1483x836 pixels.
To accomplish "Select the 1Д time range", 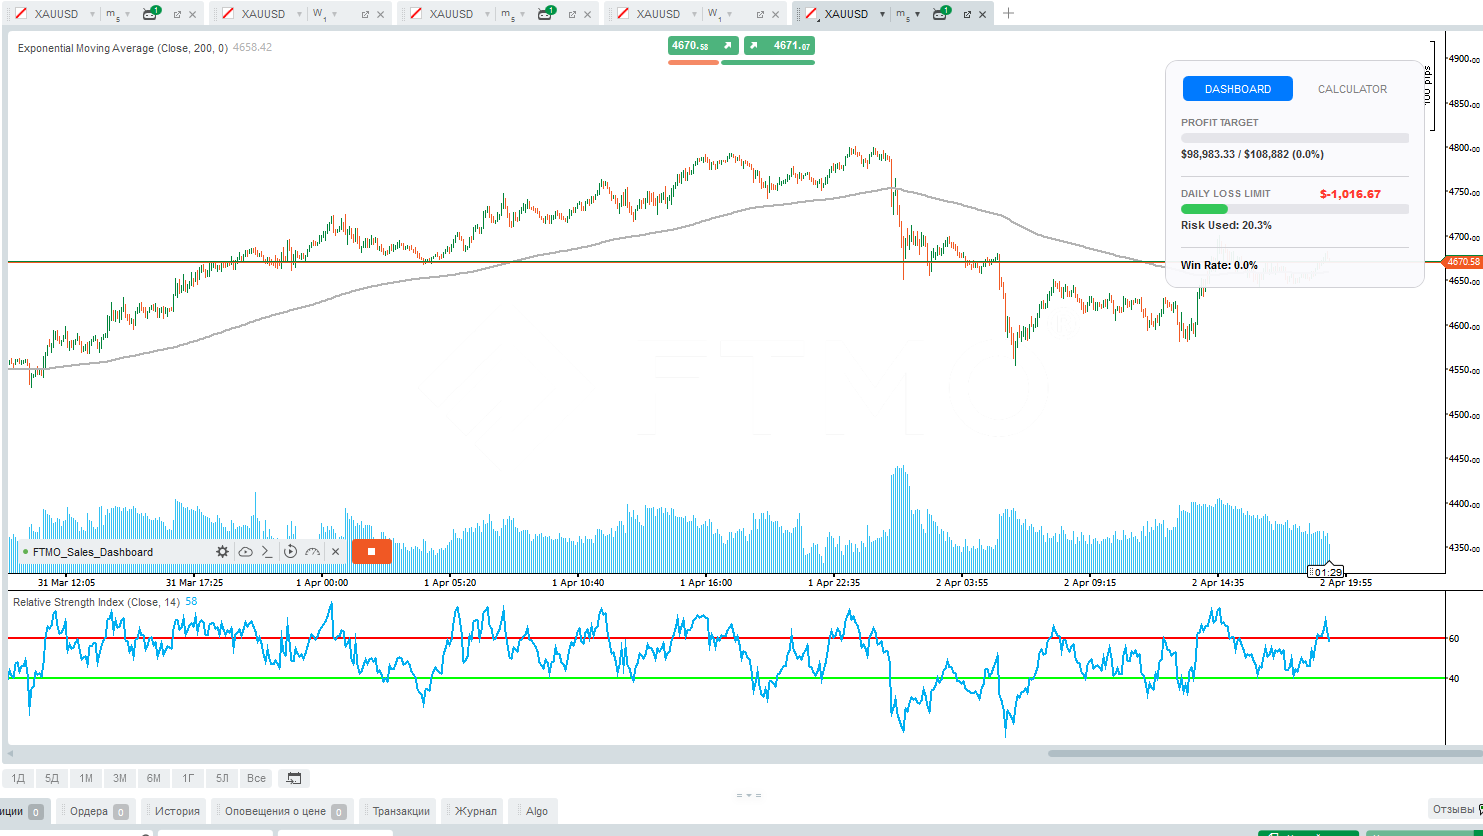I will (18, 778).
